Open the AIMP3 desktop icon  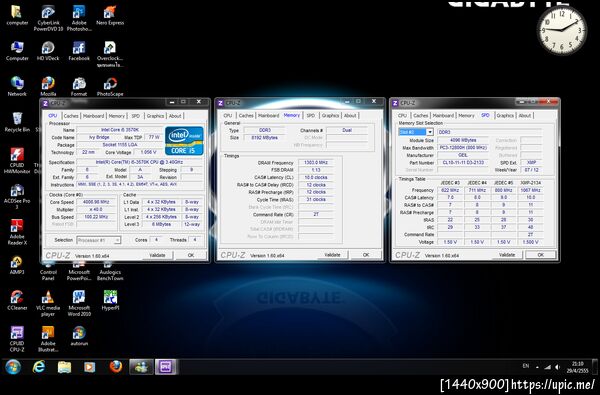17,265
